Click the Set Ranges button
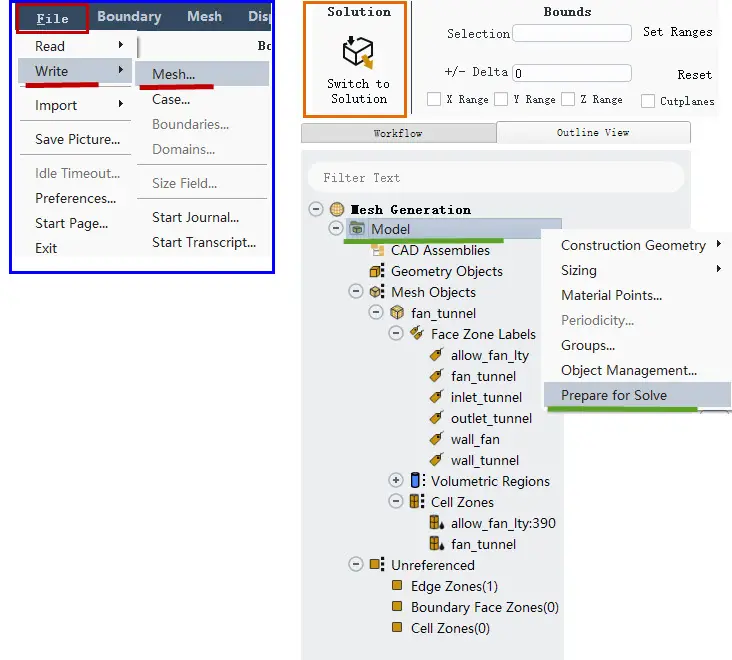Image resolution: width=732 pixels, height=660 pixels. 677,32
